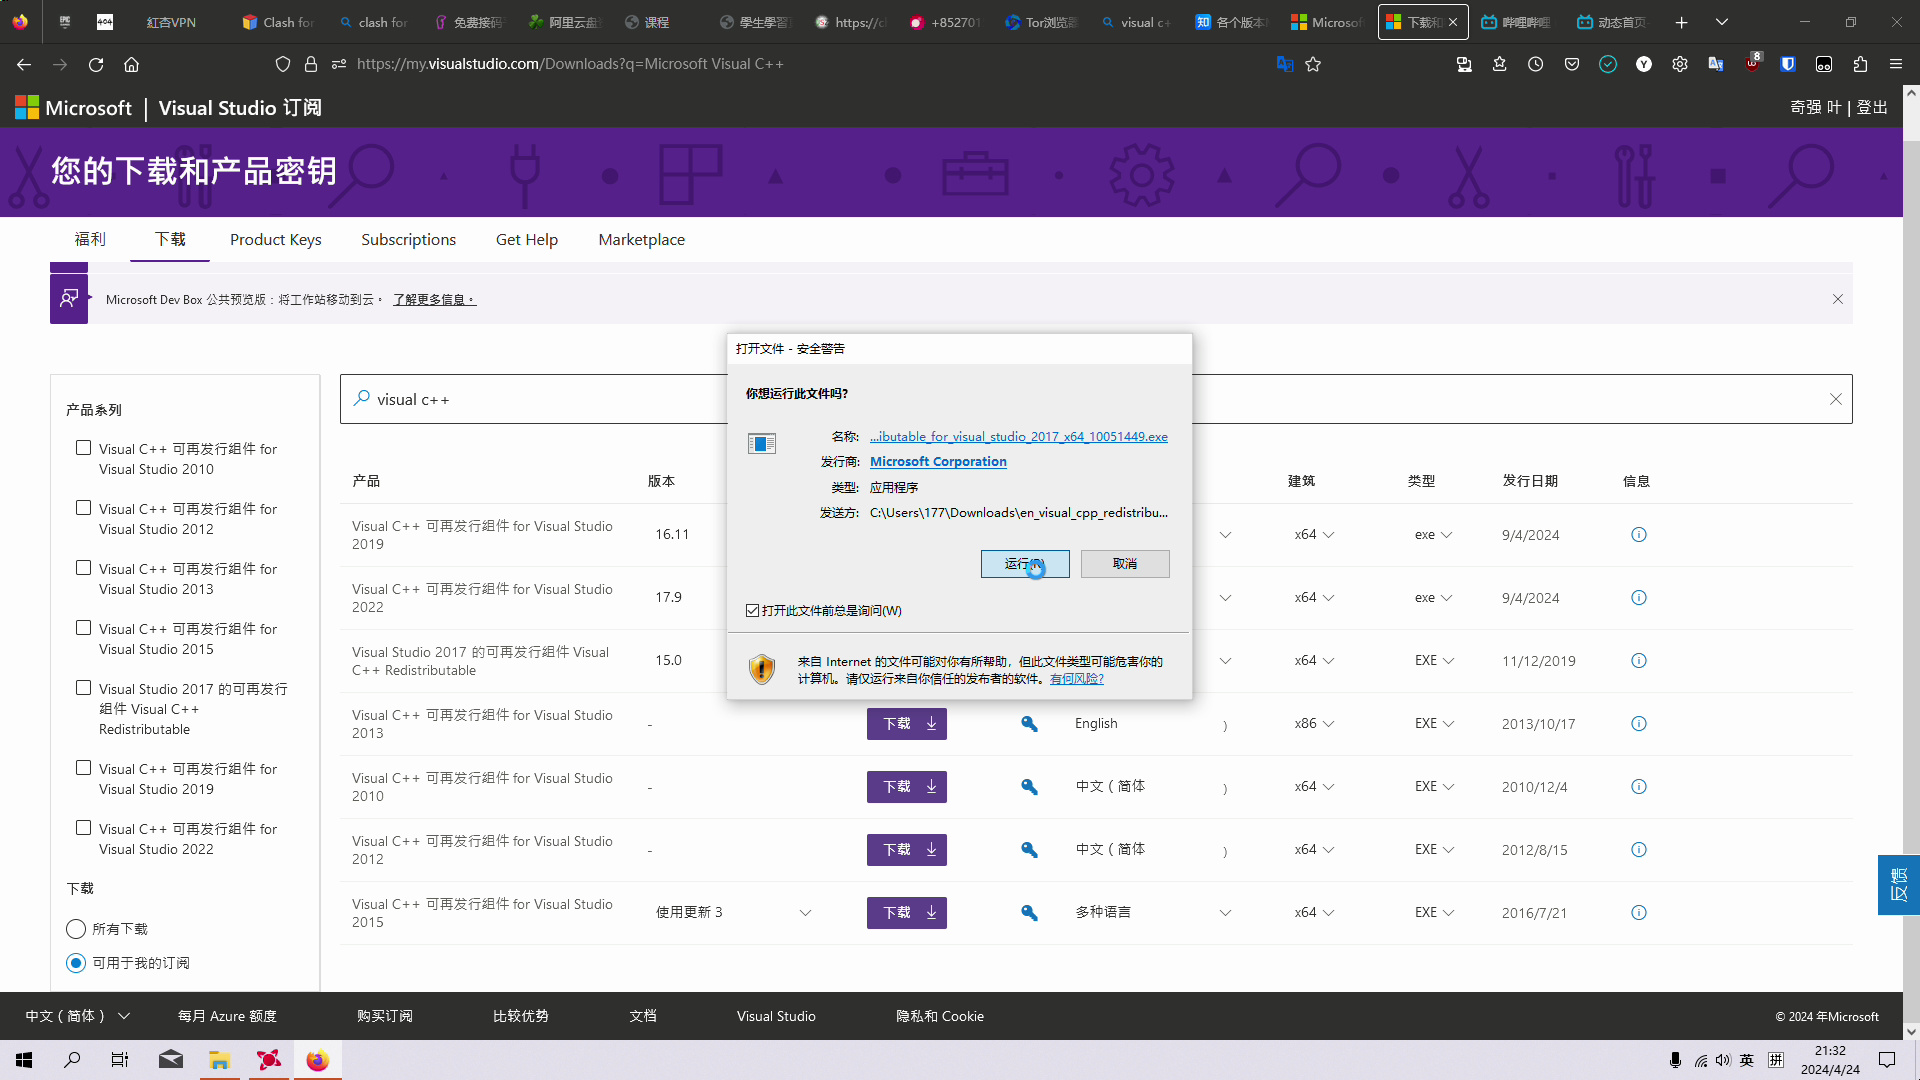Click the Microsoft logo in header

(73, 108)
